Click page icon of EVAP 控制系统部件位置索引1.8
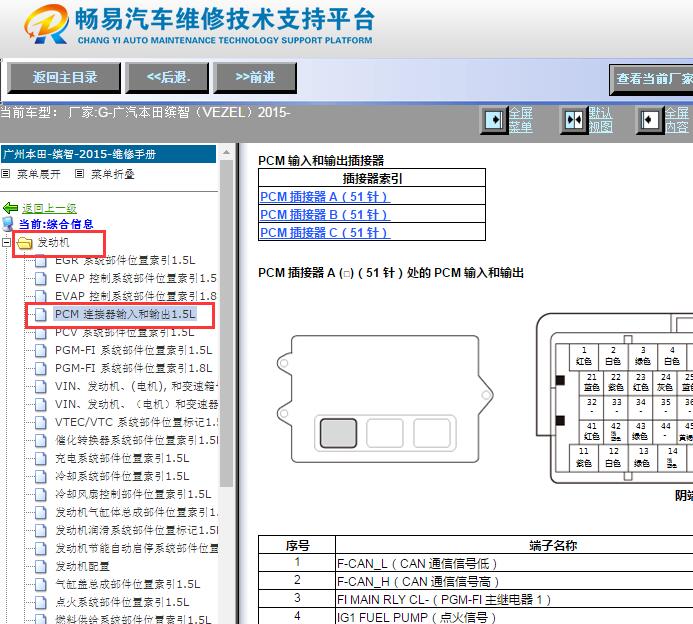Image resolution: width=693 pixels, height=624 pixels. [41, 297]
